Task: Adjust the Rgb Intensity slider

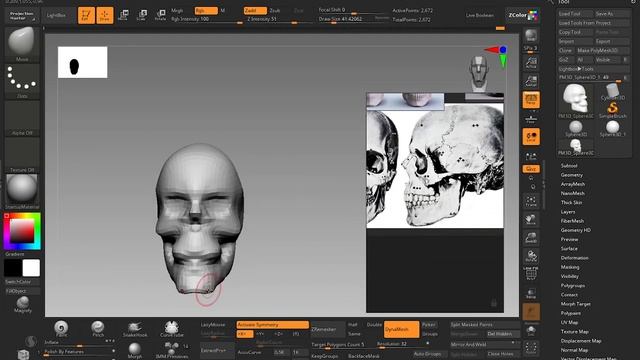Action: [x=207, y=20]
